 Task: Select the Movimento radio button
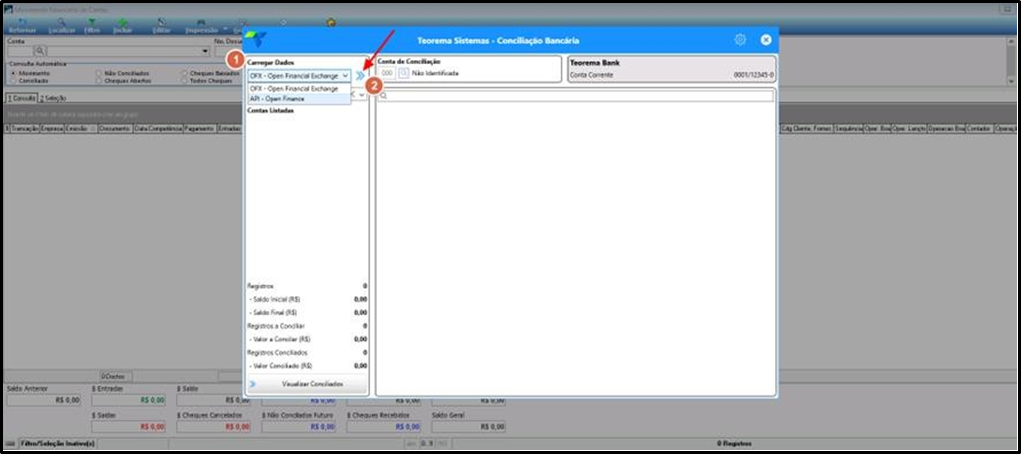point(14,74)
